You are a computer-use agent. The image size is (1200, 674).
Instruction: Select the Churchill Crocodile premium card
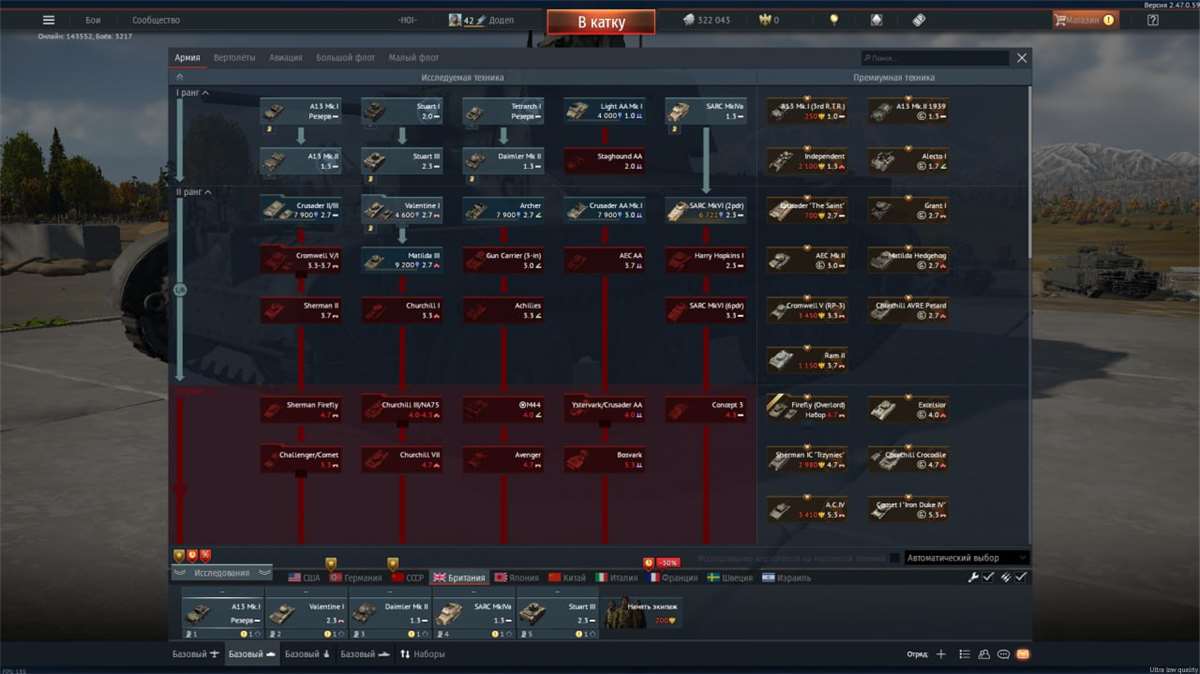(907, 460)
